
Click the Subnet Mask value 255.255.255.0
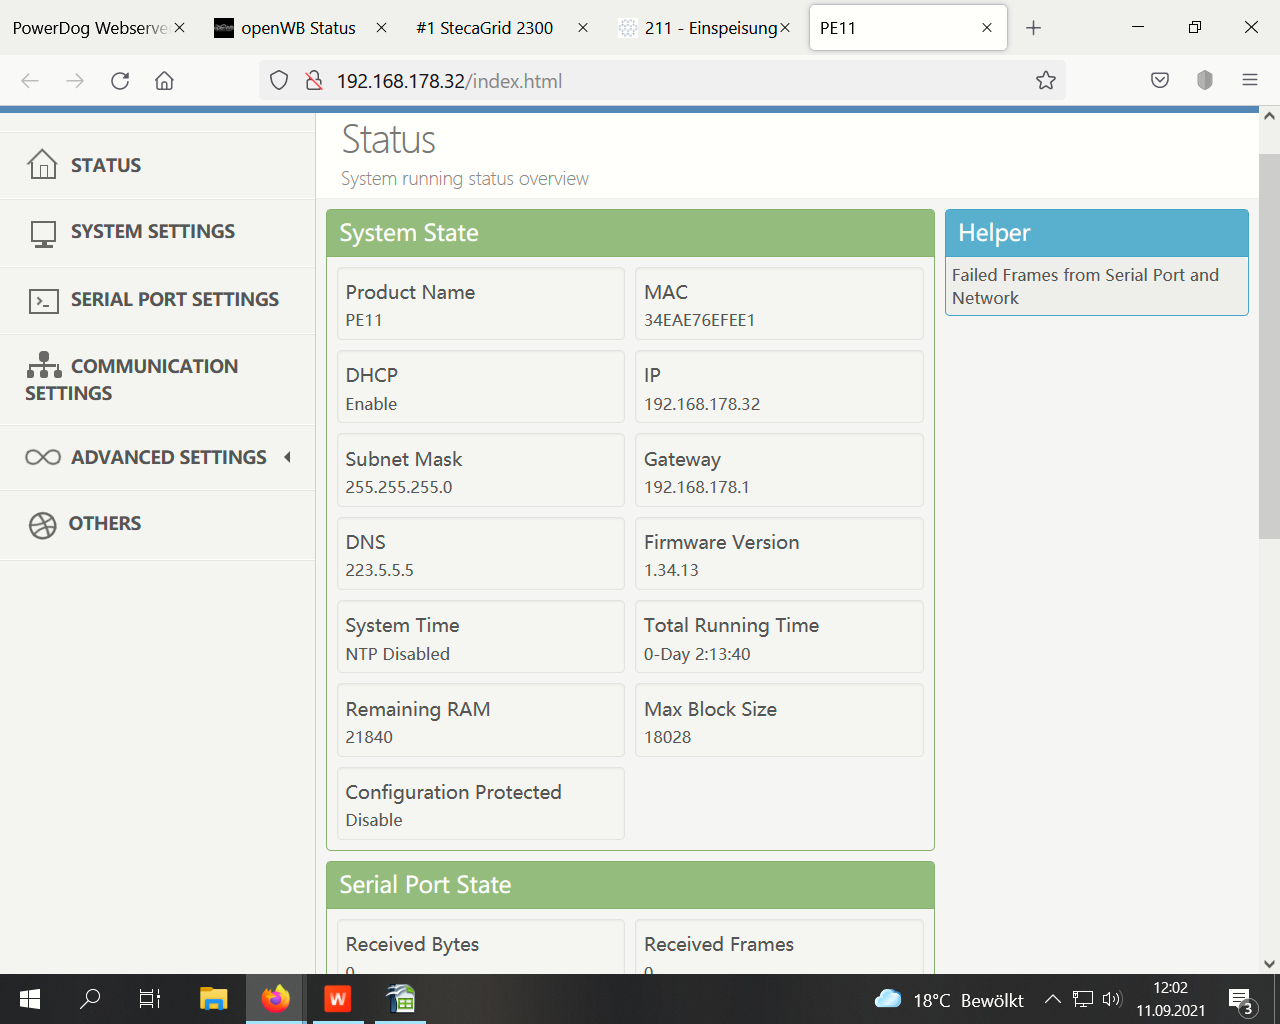pos(399,487)
